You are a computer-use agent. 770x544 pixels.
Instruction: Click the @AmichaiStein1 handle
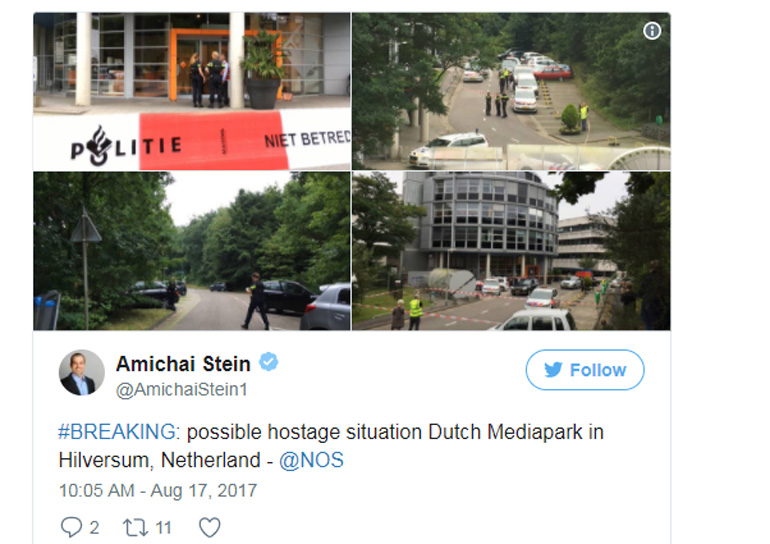[x=181, y=390]
